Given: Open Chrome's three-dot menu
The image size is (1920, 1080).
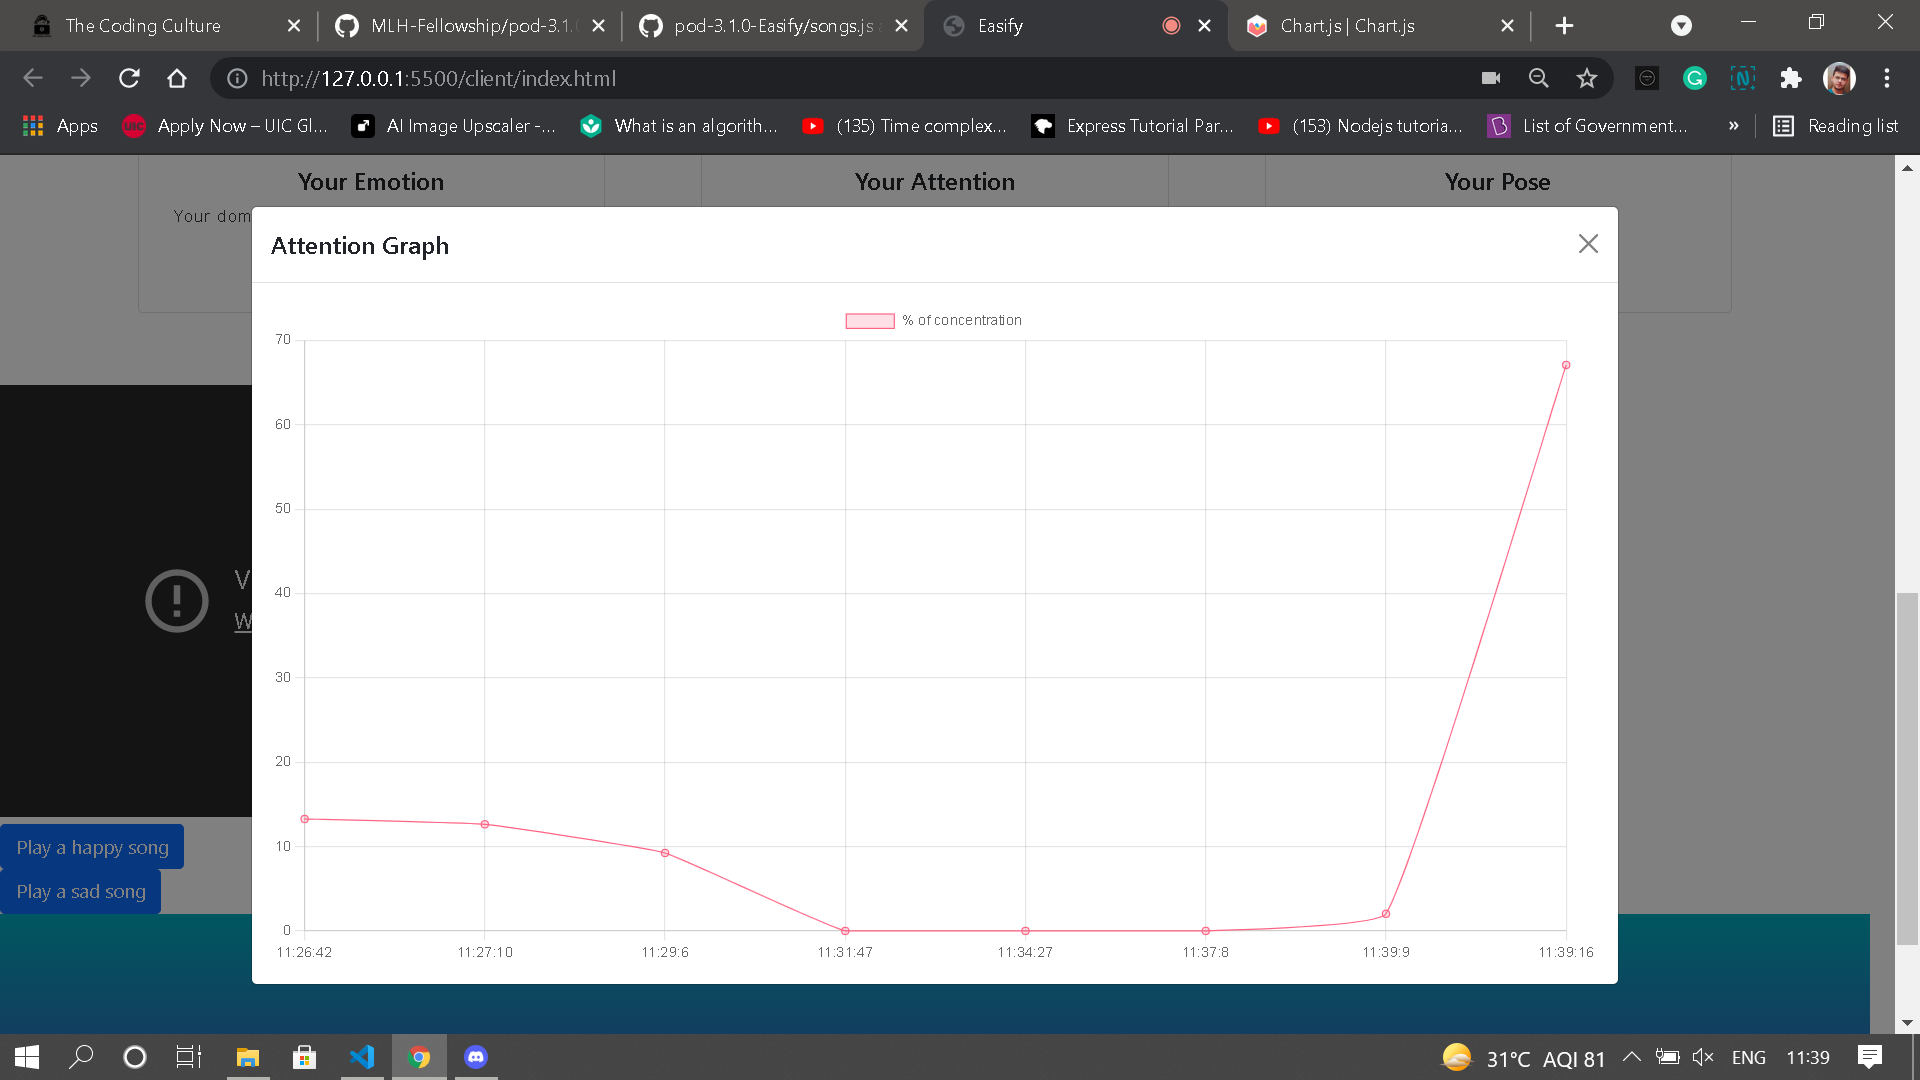Looking at the screenshot, I should 1887,78.
